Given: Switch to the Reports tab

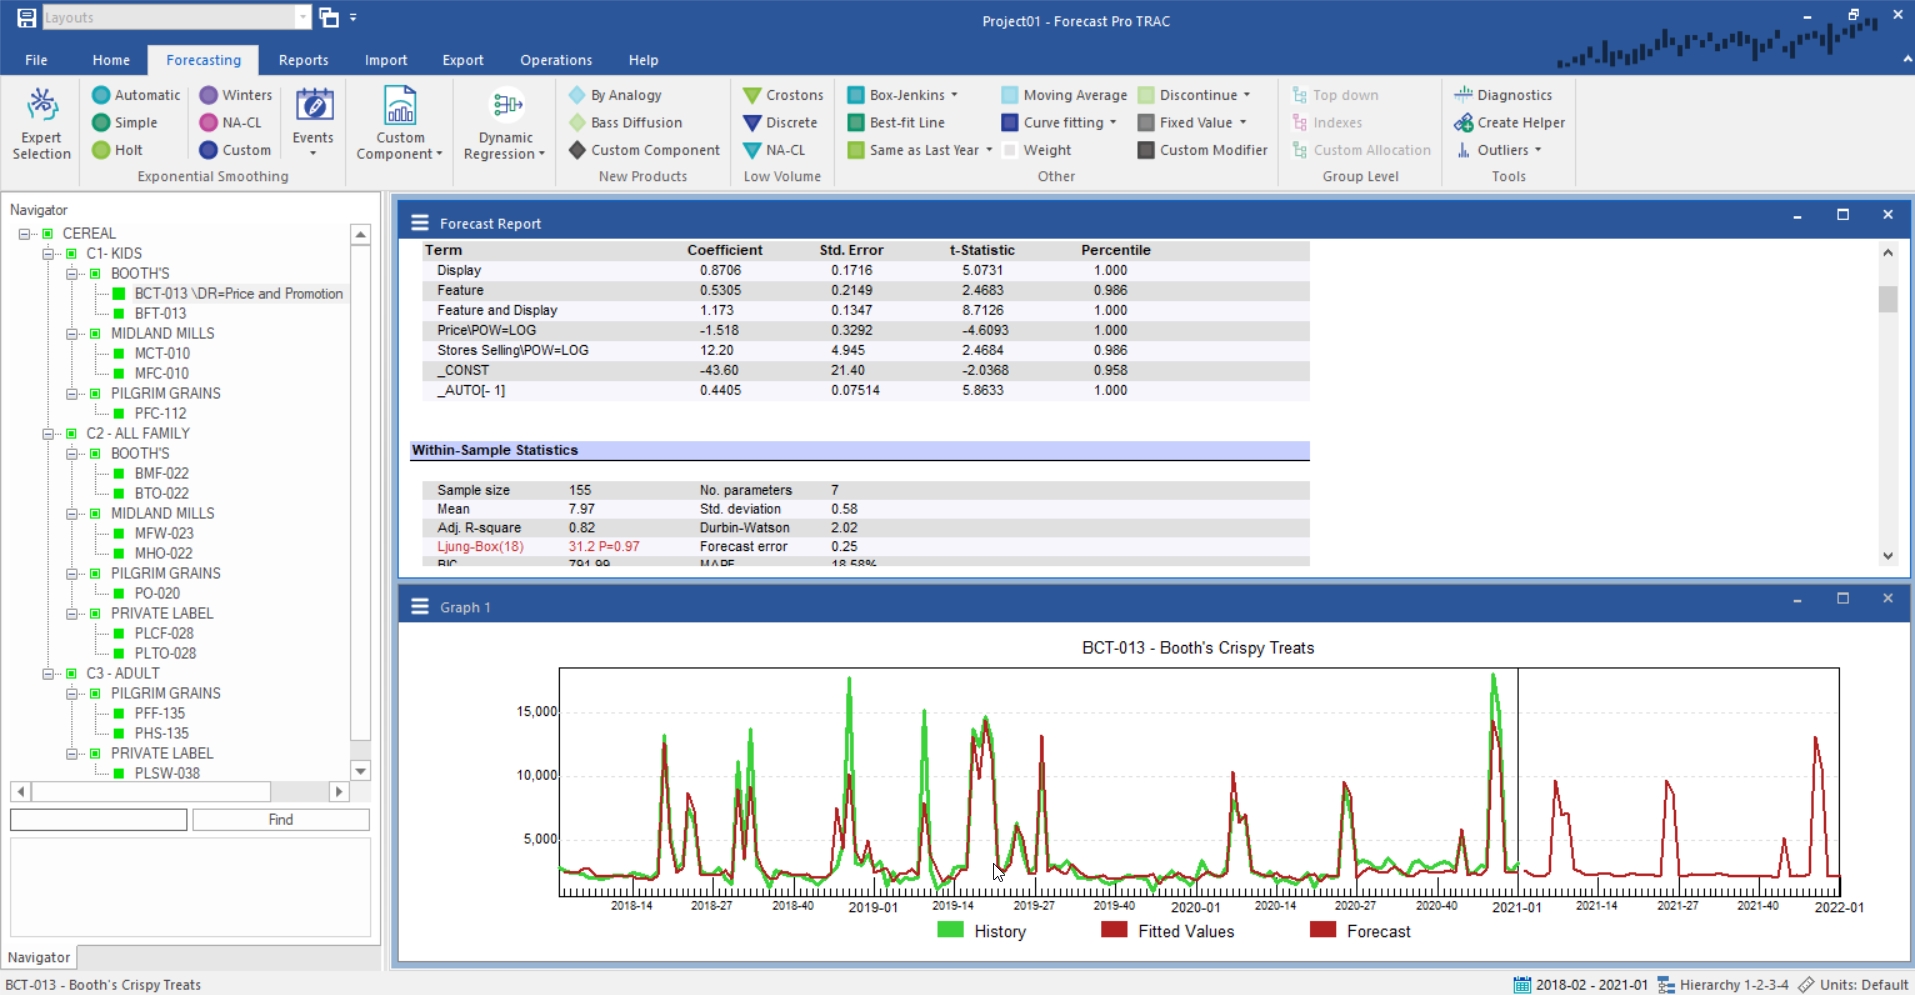Looking at the screenshot, I should tap(303, 60).
